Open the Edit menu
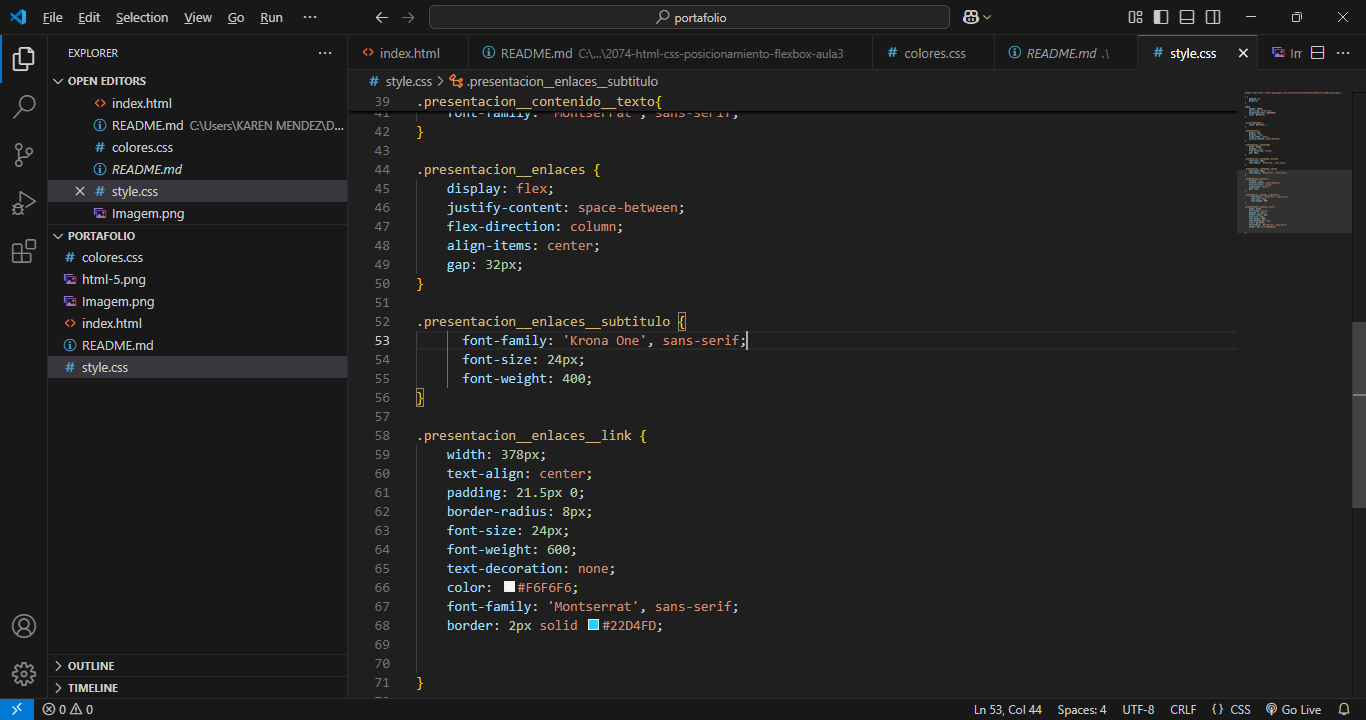Image resolution: width=1366 pixels, height=720 pixels. click(x=89, y=17)
